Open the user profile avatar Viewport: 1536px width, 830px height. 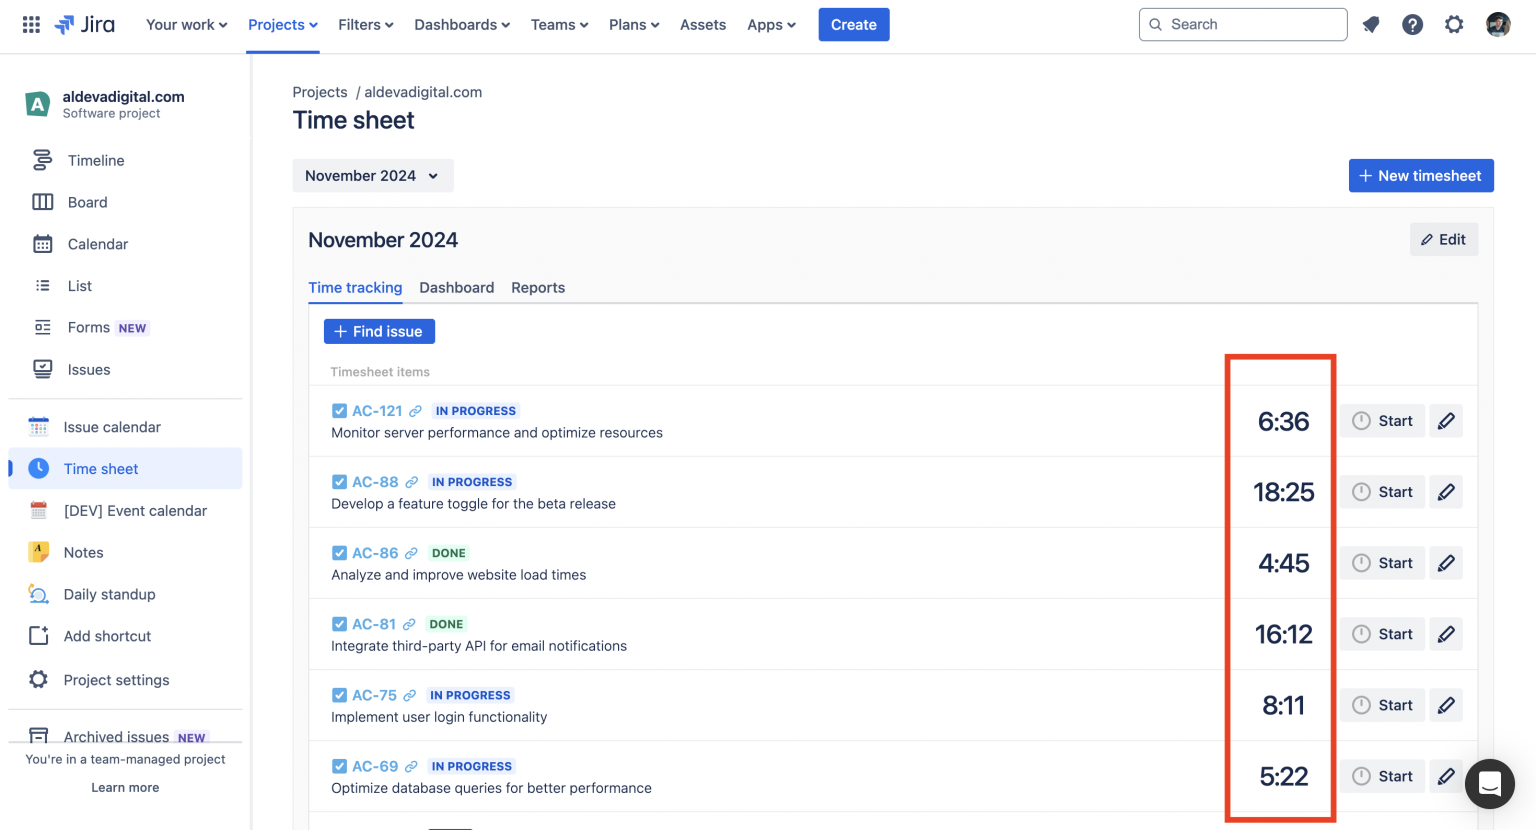pyautogui.click(x=1497, y=24)
